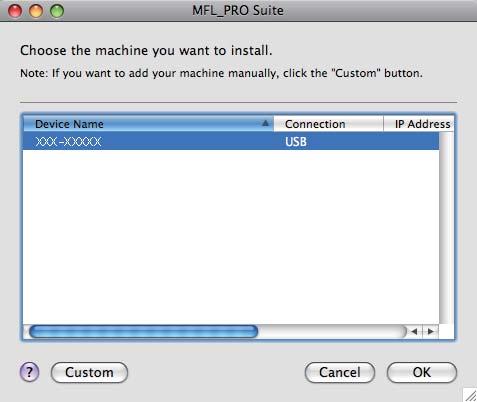This screenshot has height=402, width=477.
Task: Click the green zoom window button
Action: click(x=57, y=10)
